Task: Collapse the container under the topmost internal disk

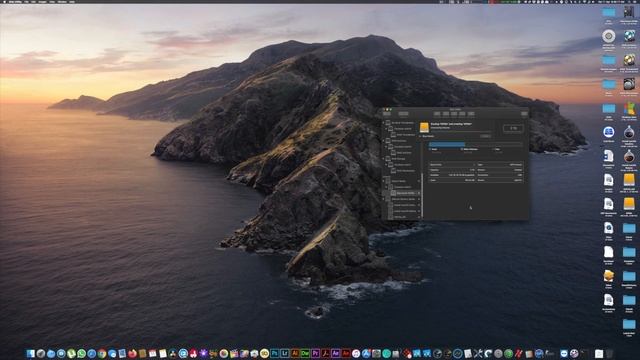Action: pos(386,129)
